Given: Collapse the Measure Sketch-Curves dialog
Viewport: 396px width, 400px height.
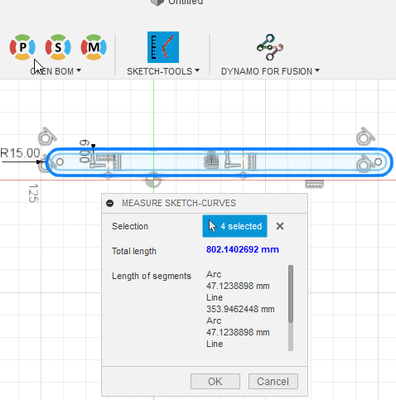Looking at the screenshot, I should 110,203.
